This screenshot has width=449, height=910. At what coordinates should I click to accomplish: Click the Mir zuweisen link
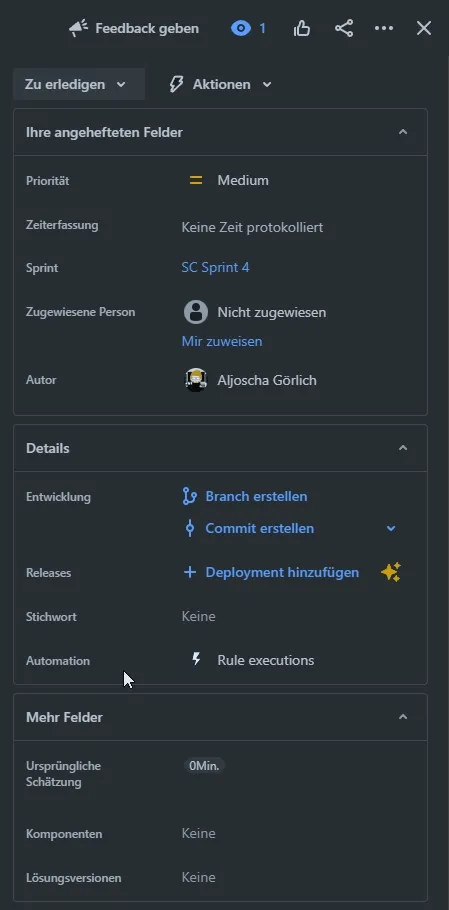(222, 341)
